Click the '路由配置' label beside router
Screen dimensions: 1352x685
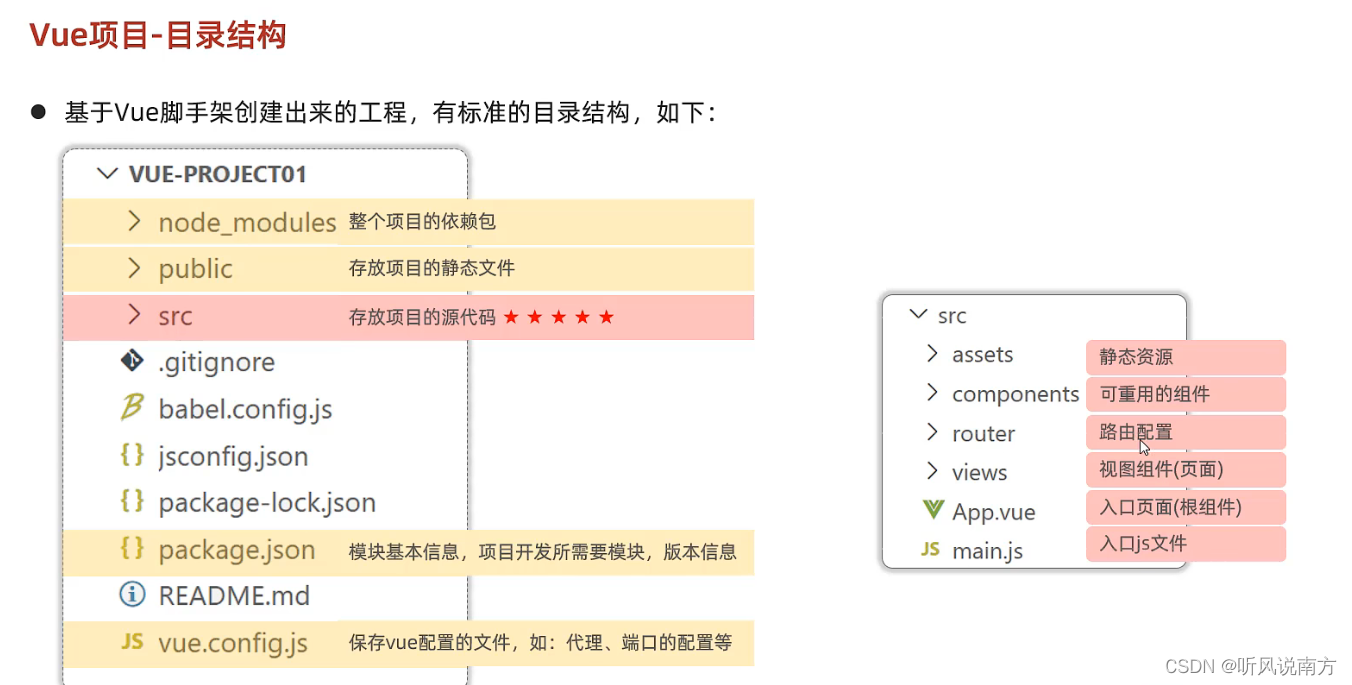[1136, 432]
